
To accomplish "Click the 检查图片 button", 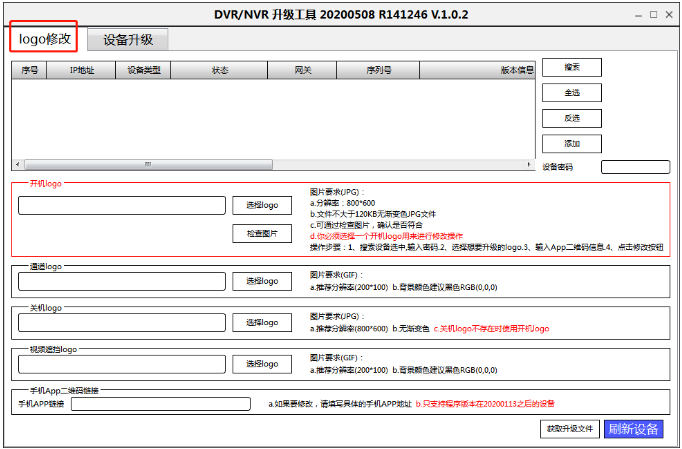I will click(x=262, y=234).
